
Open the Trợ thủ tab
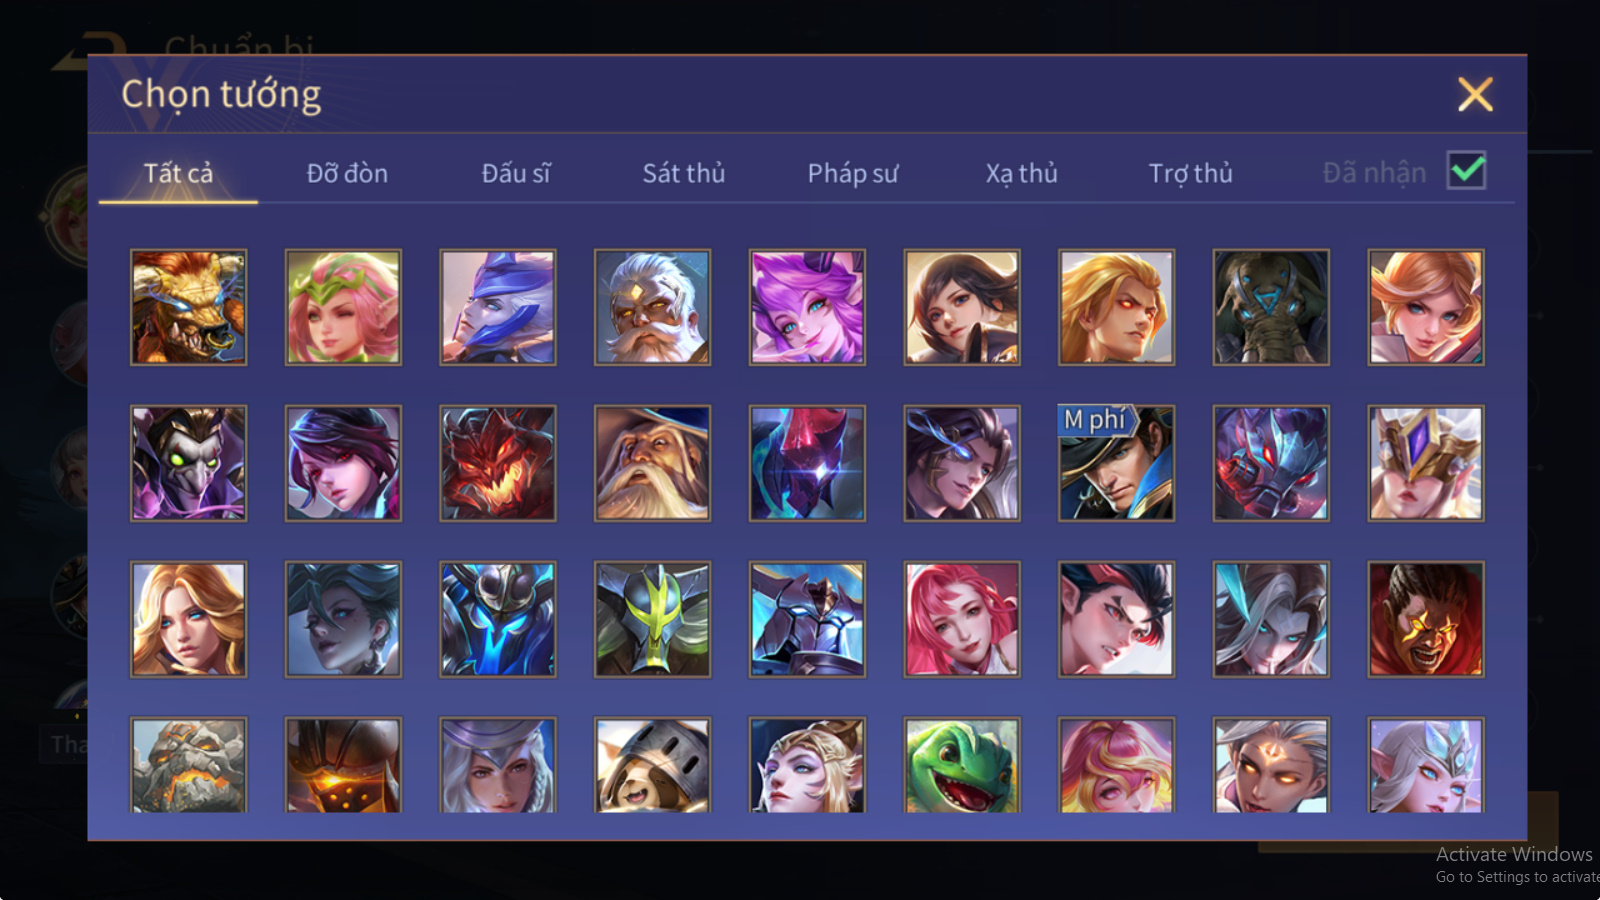tap(1190, 173)
